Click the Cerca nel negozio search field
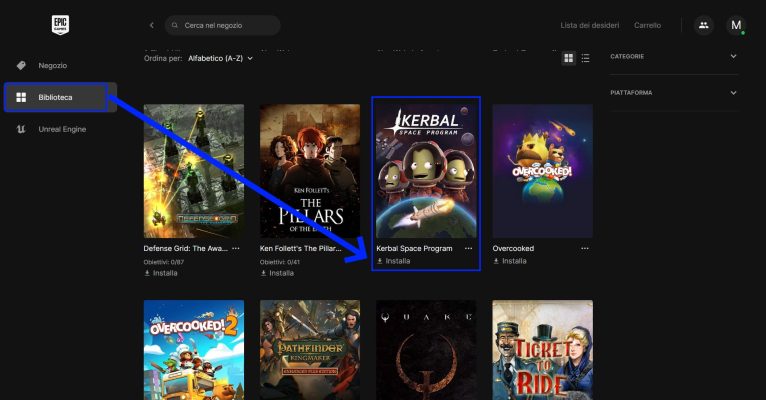The height and width of the screenshot is (400, 766). 225,25
